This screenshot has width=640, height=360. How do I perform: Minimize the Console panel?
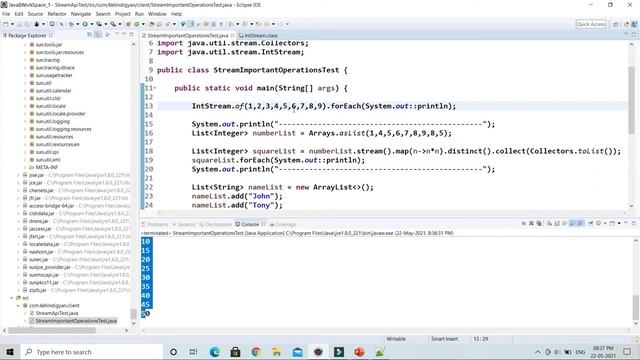[x=626, y=223]
